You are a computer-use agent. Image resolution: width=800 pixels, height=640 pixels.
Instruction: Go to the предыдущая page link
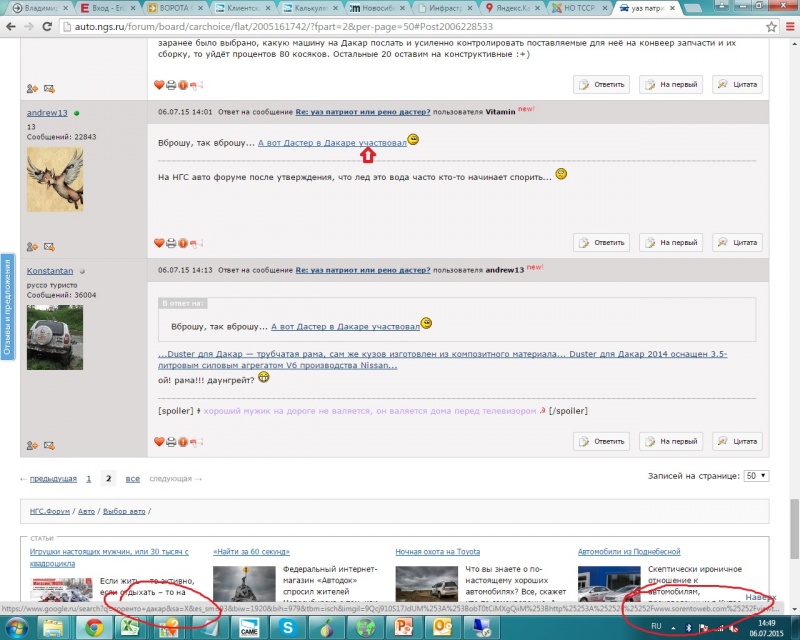coord(53,479)
